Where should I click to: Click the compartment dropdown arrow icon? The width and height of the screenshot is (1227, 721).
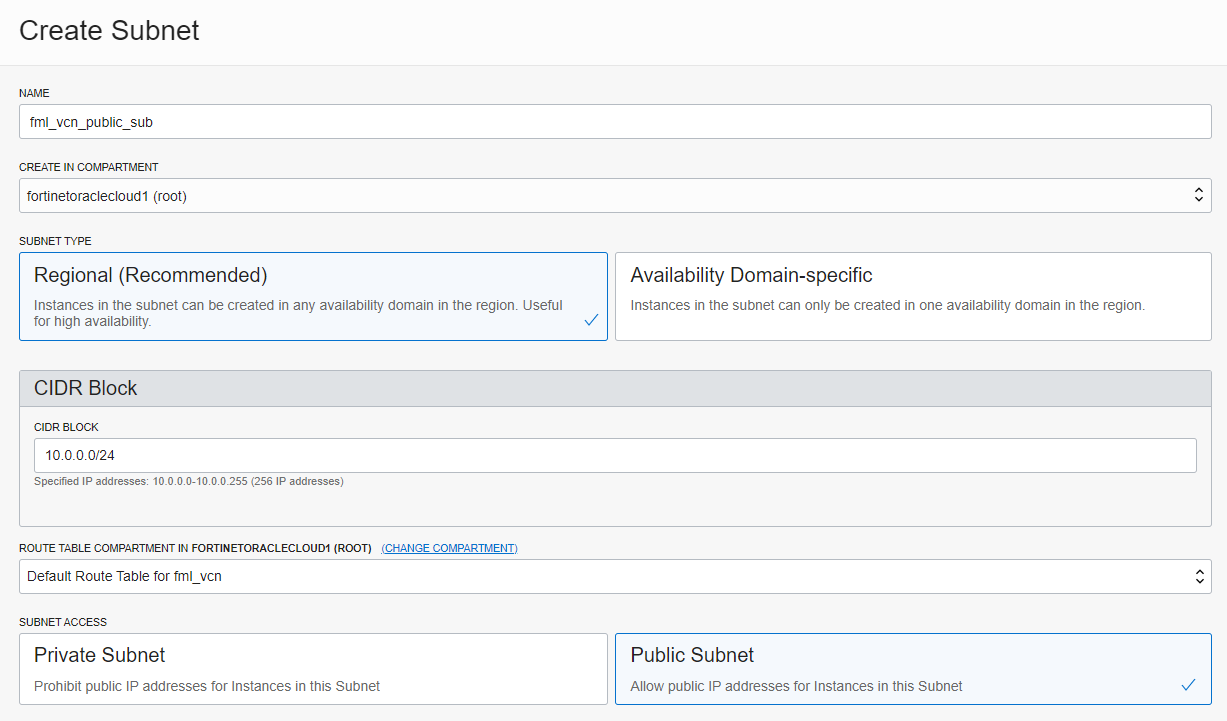[1199, 196]
